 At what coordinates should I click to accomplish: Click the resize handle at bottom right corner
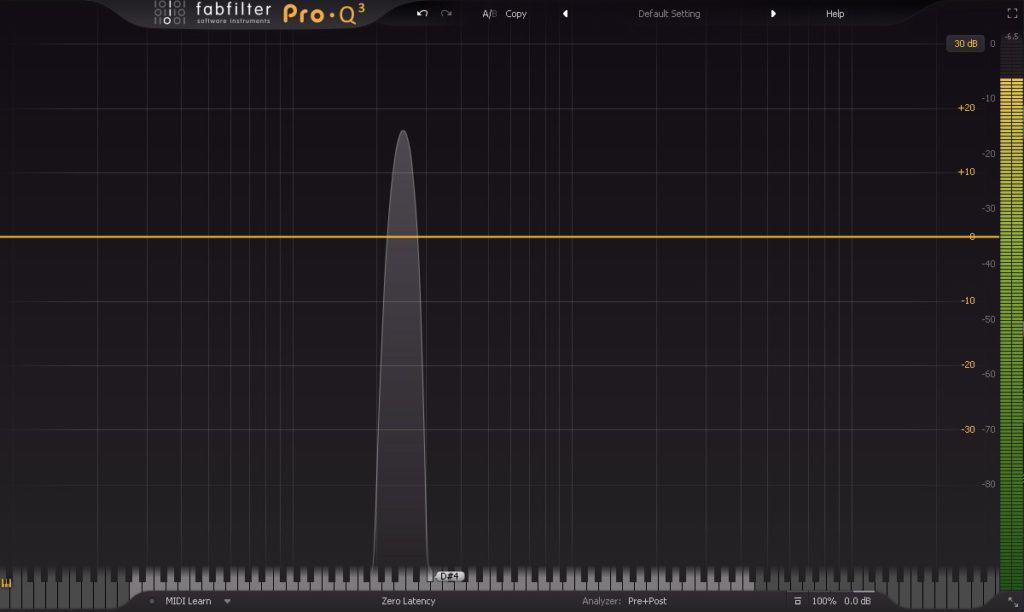tap(1013, 602)
